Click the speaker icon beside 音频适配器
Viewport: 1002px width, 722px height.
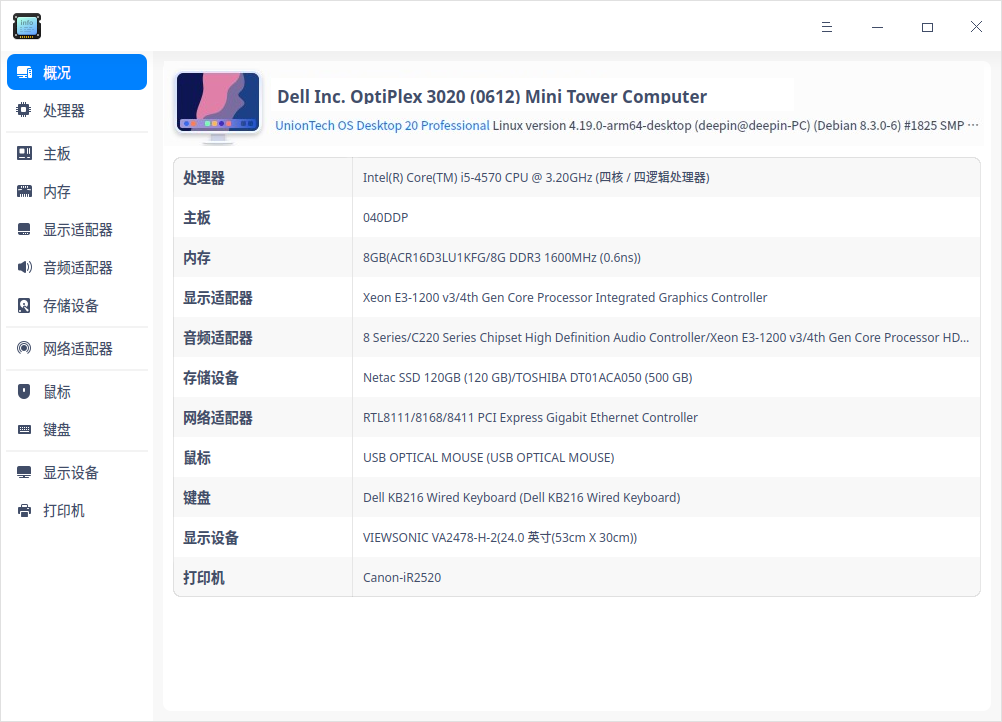click(x=24, y=267)
